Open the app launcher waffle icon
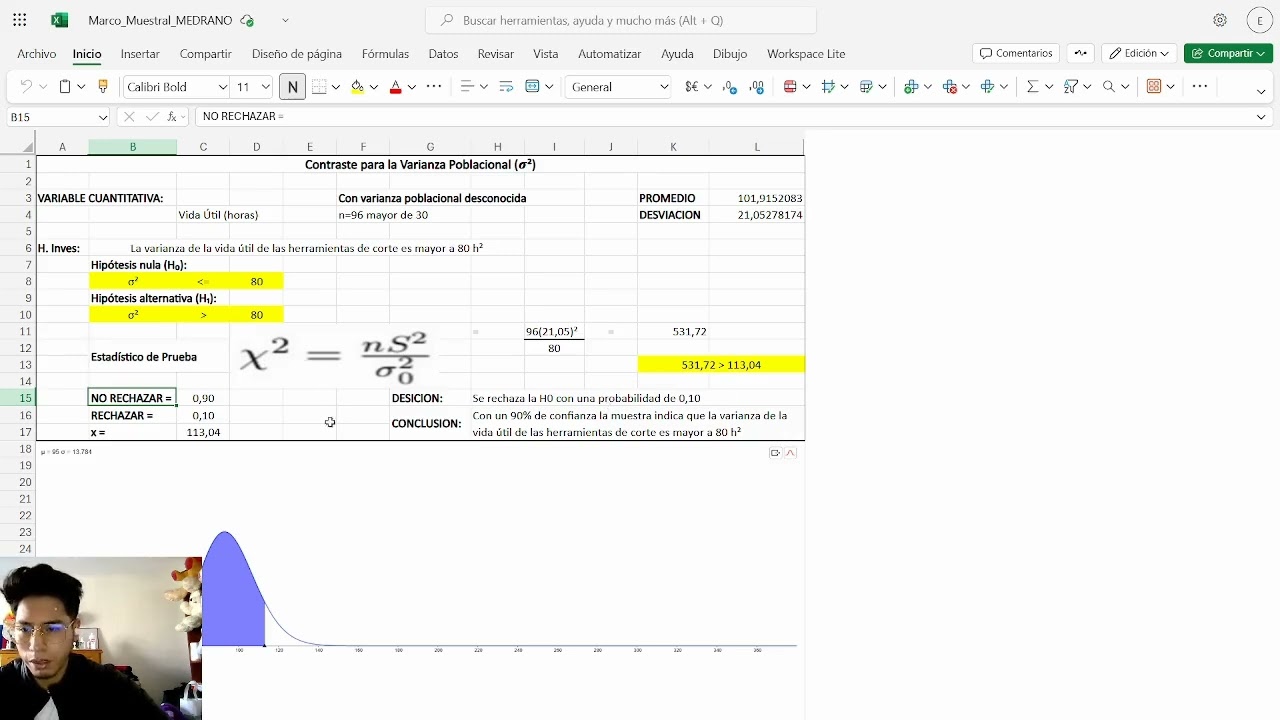This screenshot has height=720, width=1280. pos(20,20)
